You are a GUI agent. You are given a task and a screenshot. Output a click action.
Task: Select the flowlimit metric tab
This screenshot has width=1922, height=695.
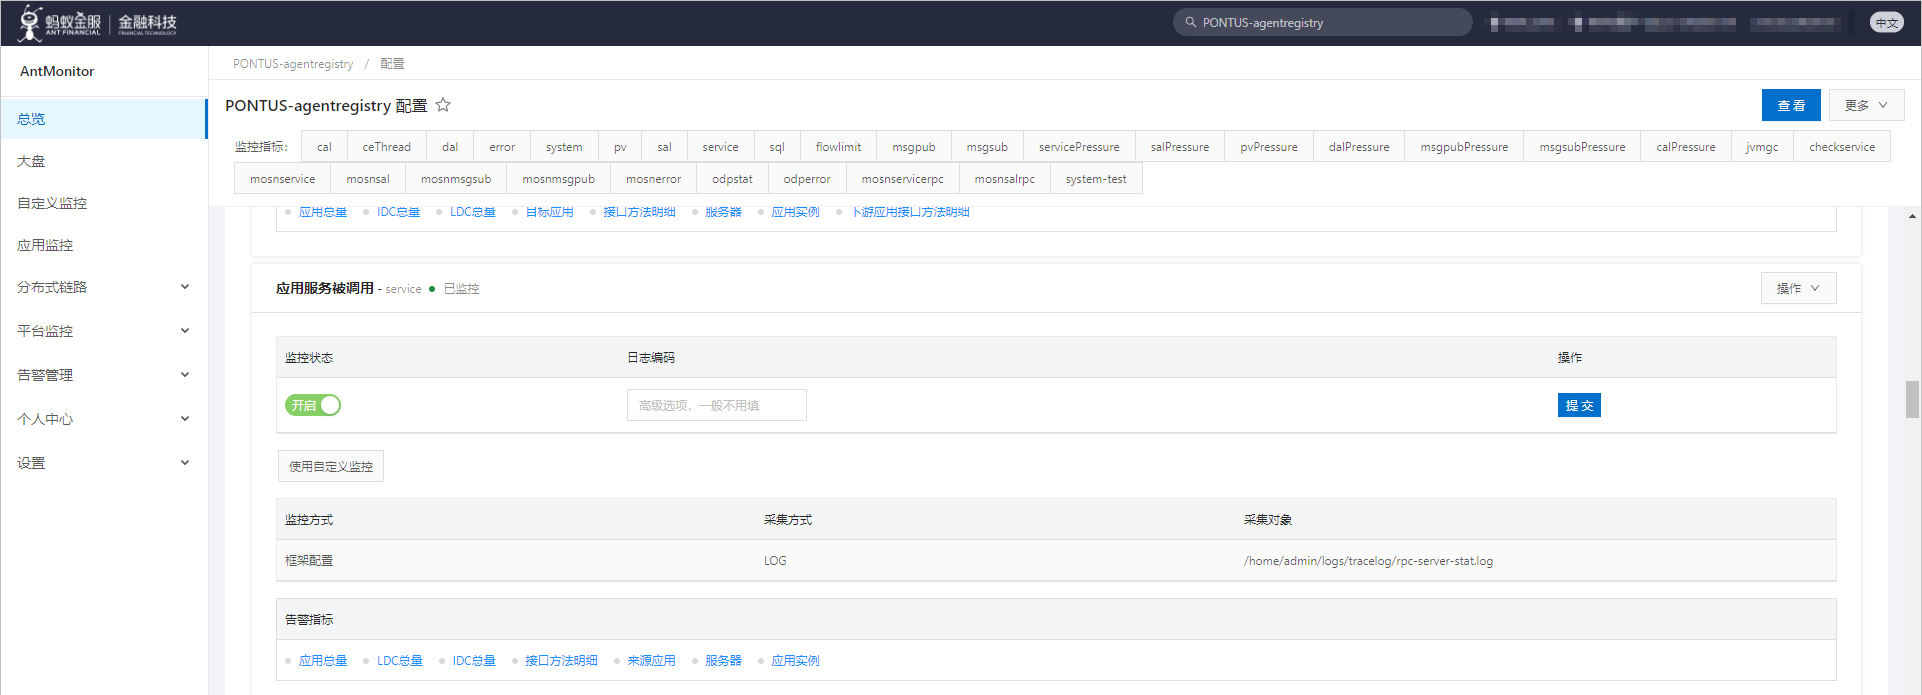pyautogui.click(x=838, y=147)
